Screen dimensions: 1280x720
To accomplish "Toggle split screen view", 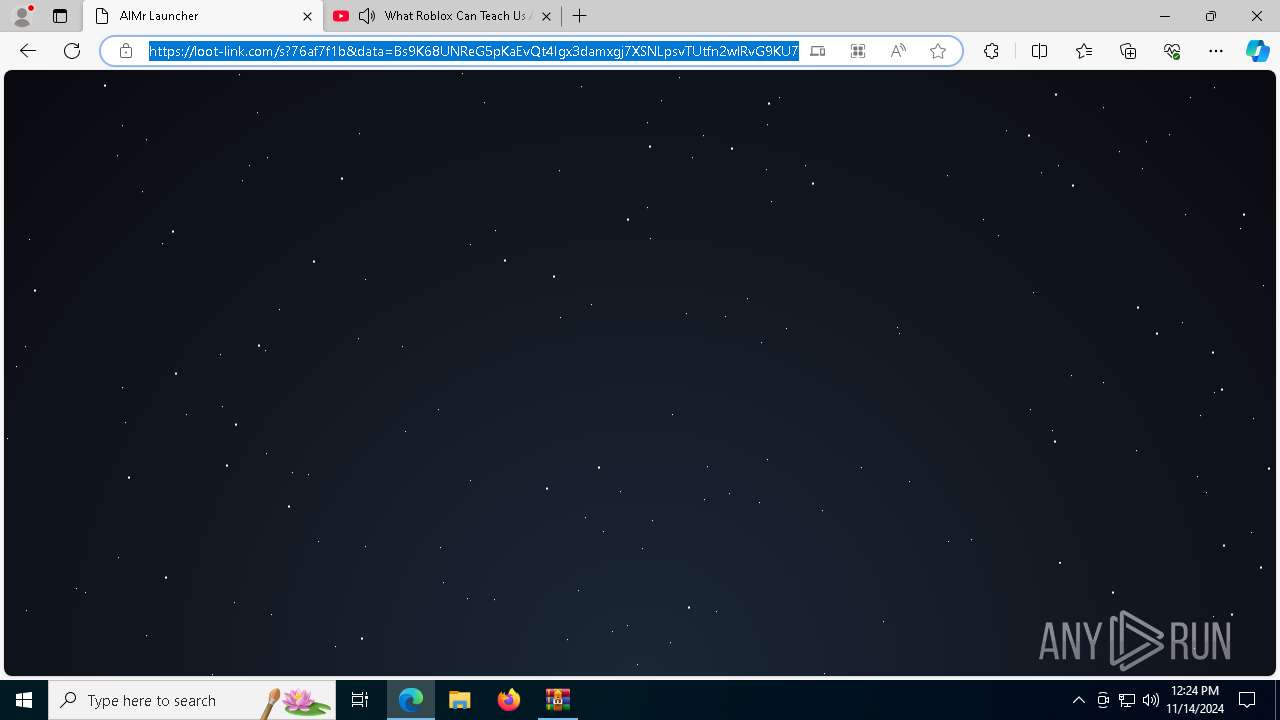I will coord(1039,51).
